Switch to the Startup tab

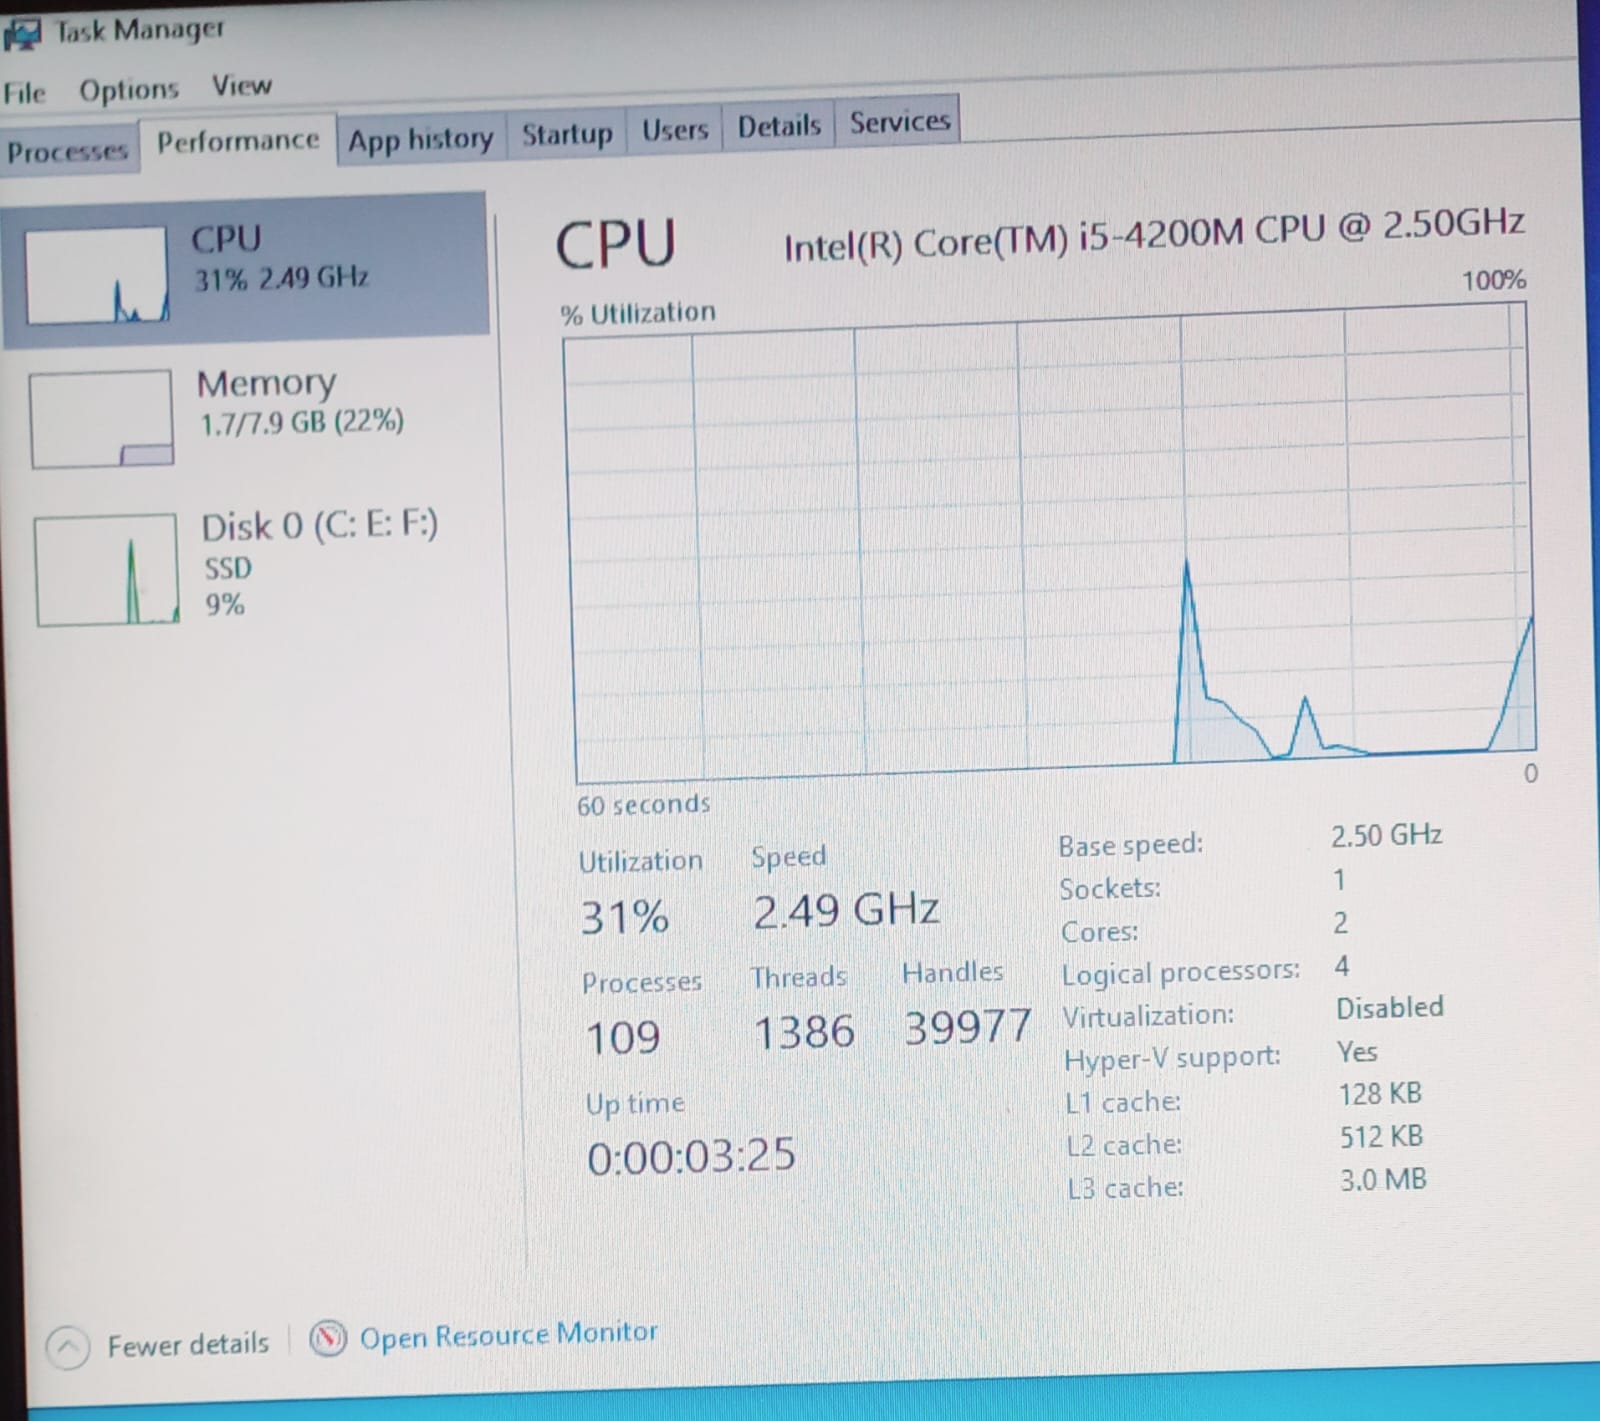coord(567,133)
